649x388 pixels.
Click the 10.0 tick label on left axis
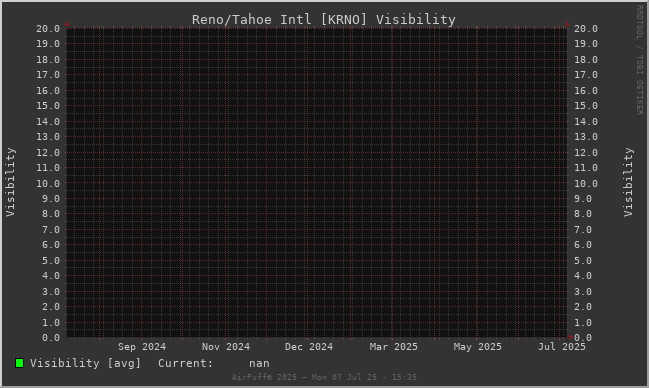pos(48,183)
